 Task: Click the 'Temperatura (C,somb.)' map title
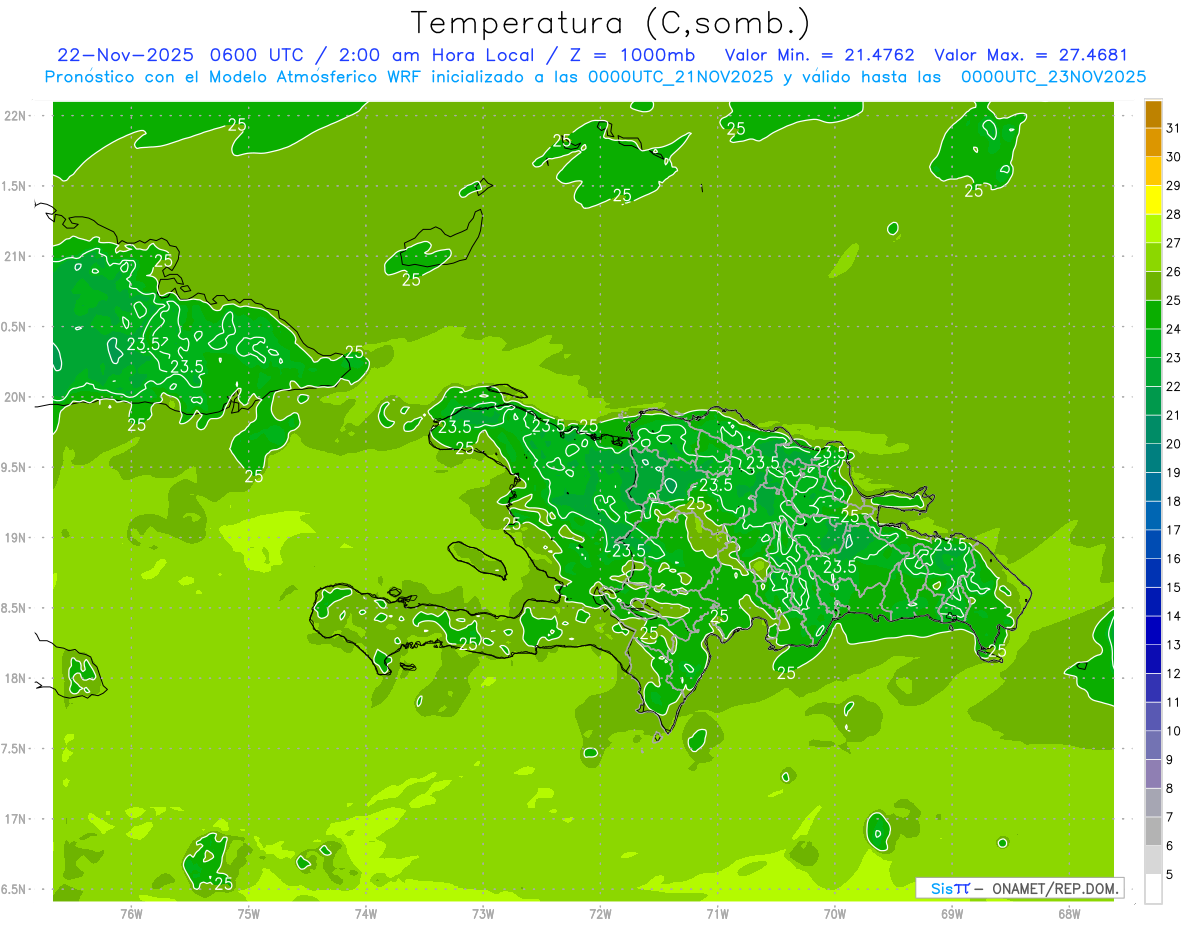pyautogui.click(x=611, y=23)
